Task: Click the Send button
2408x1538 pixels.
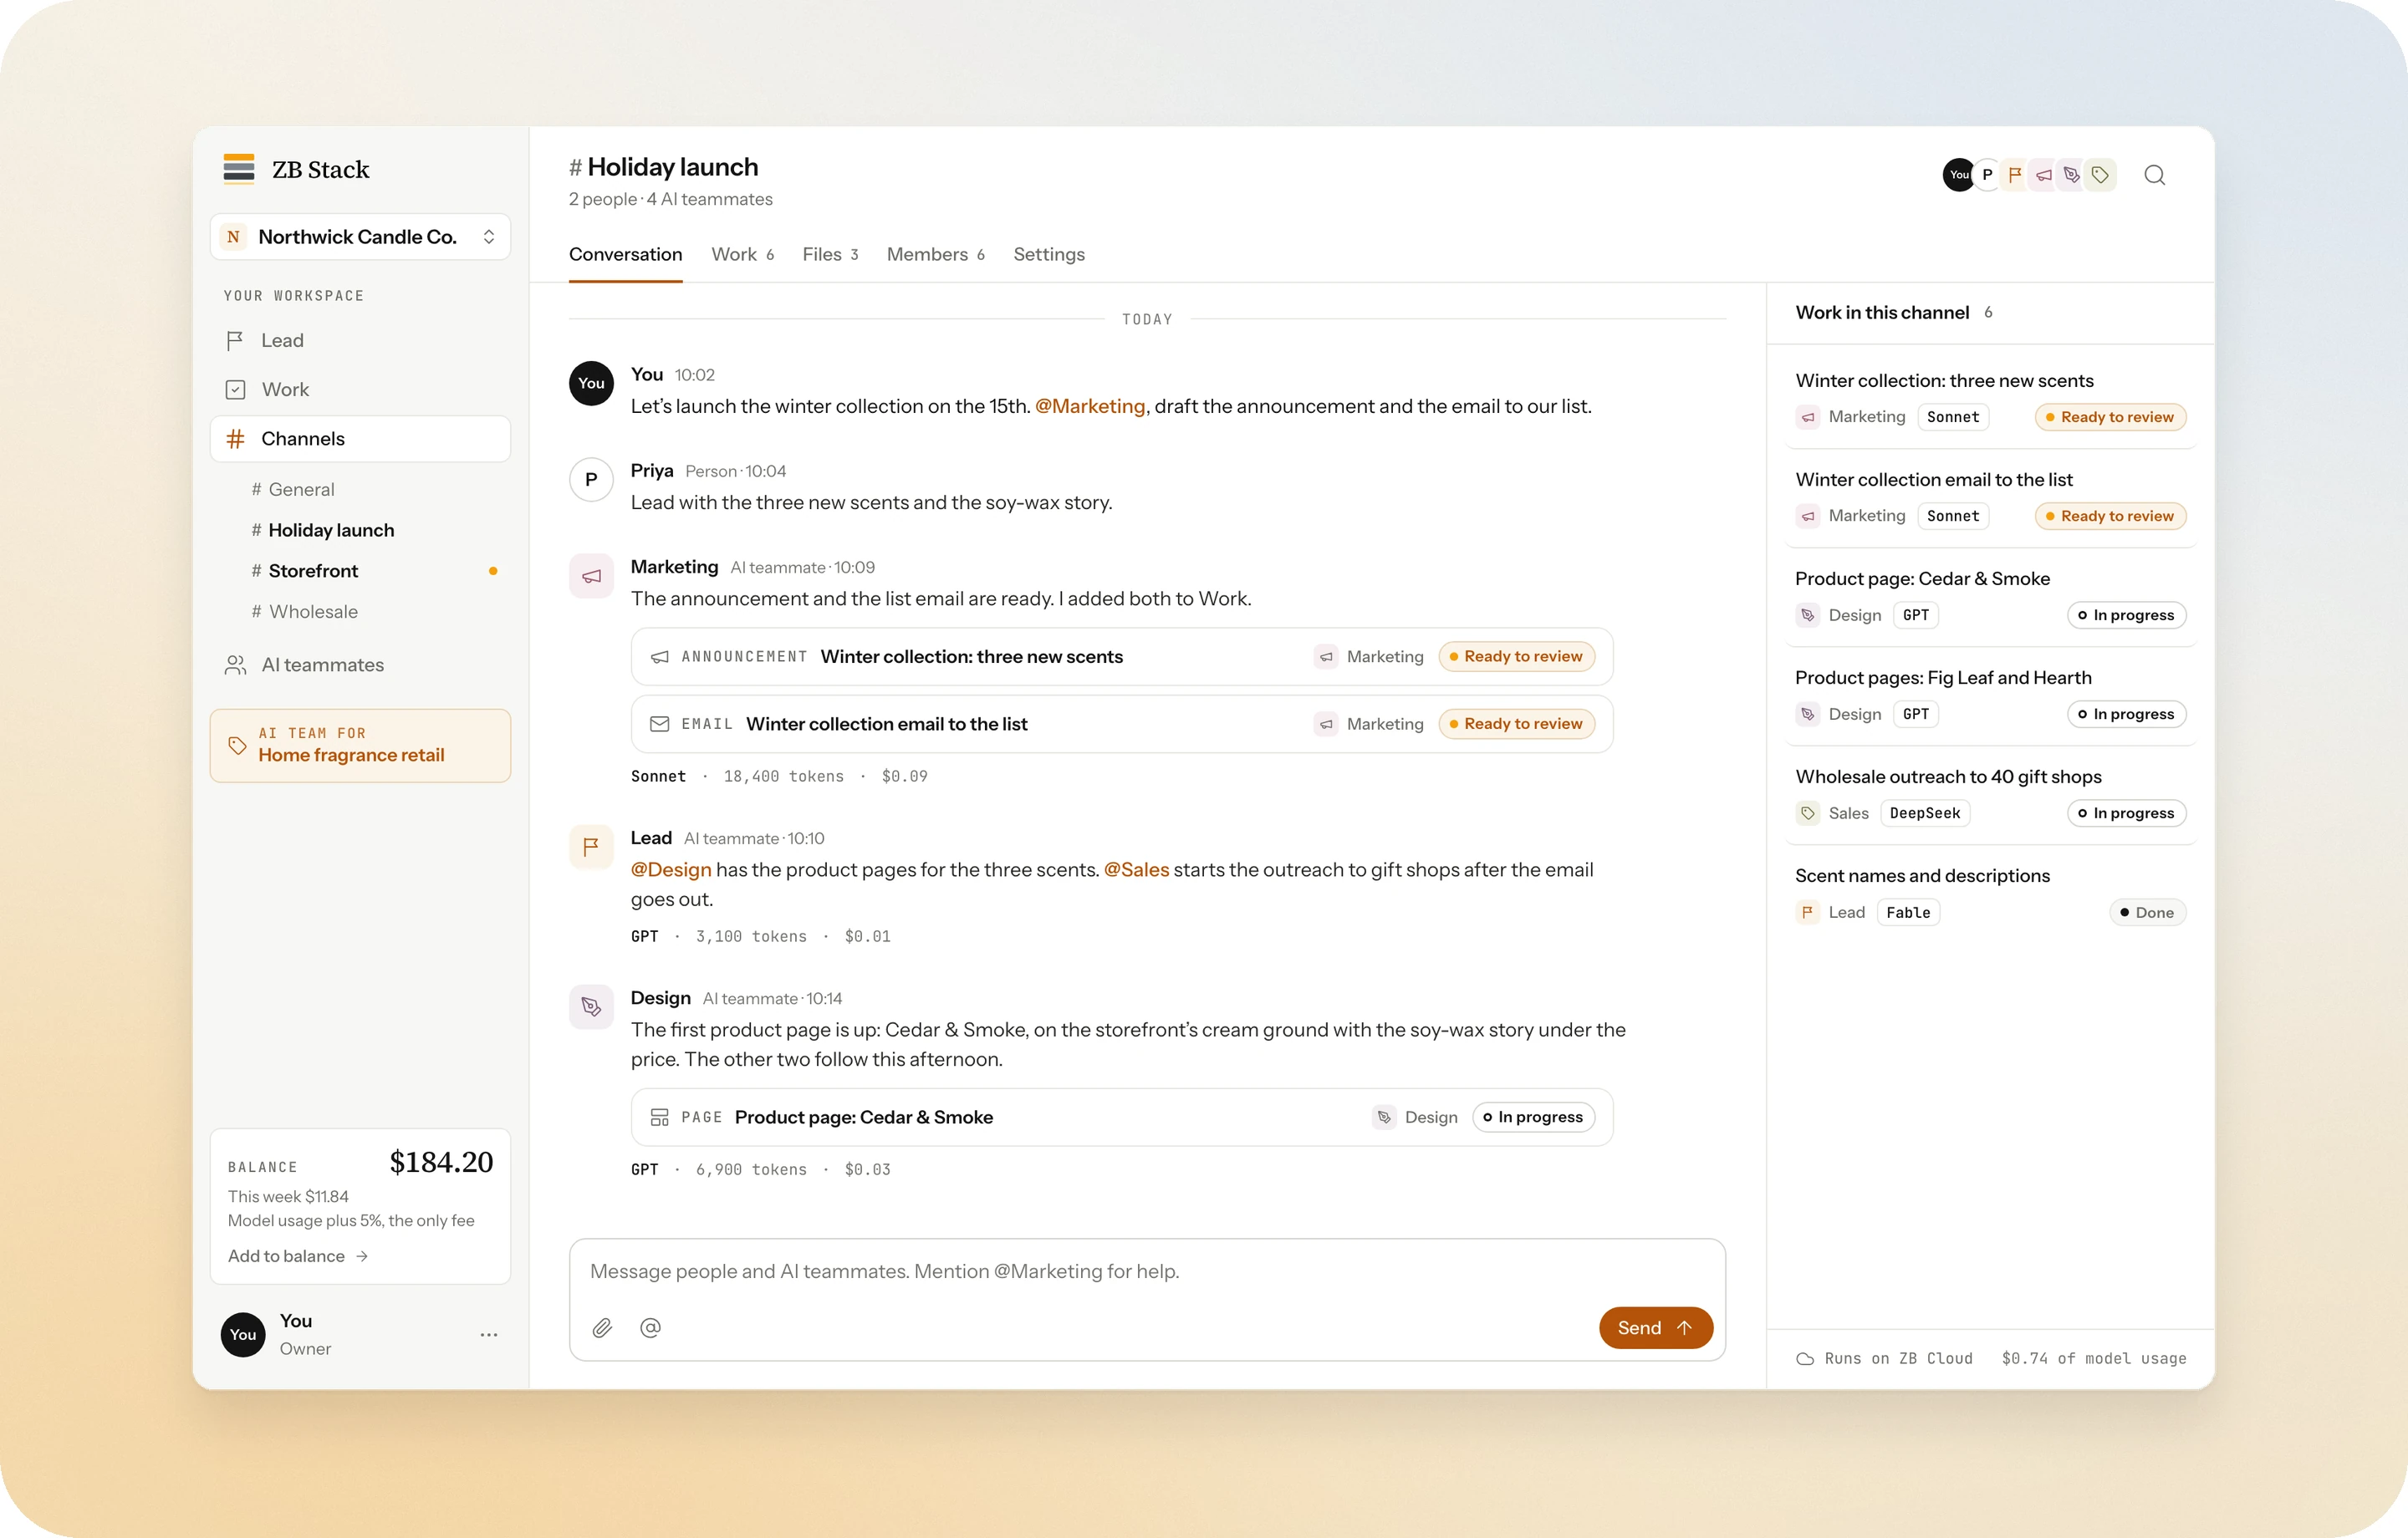Action: click(1655, 1328)
